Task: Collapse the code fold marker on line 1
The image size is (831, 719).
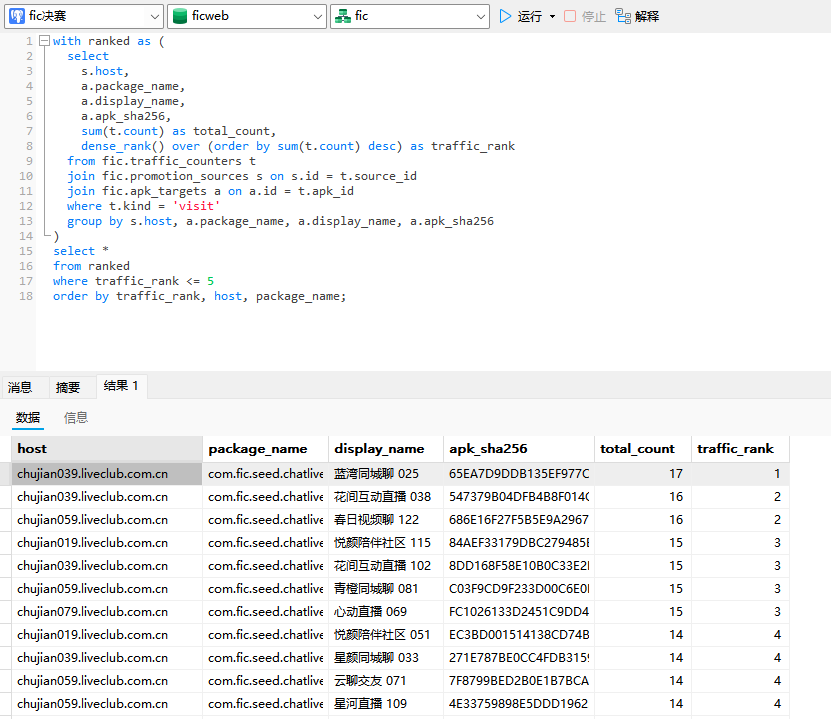Action: click(45, 41)
